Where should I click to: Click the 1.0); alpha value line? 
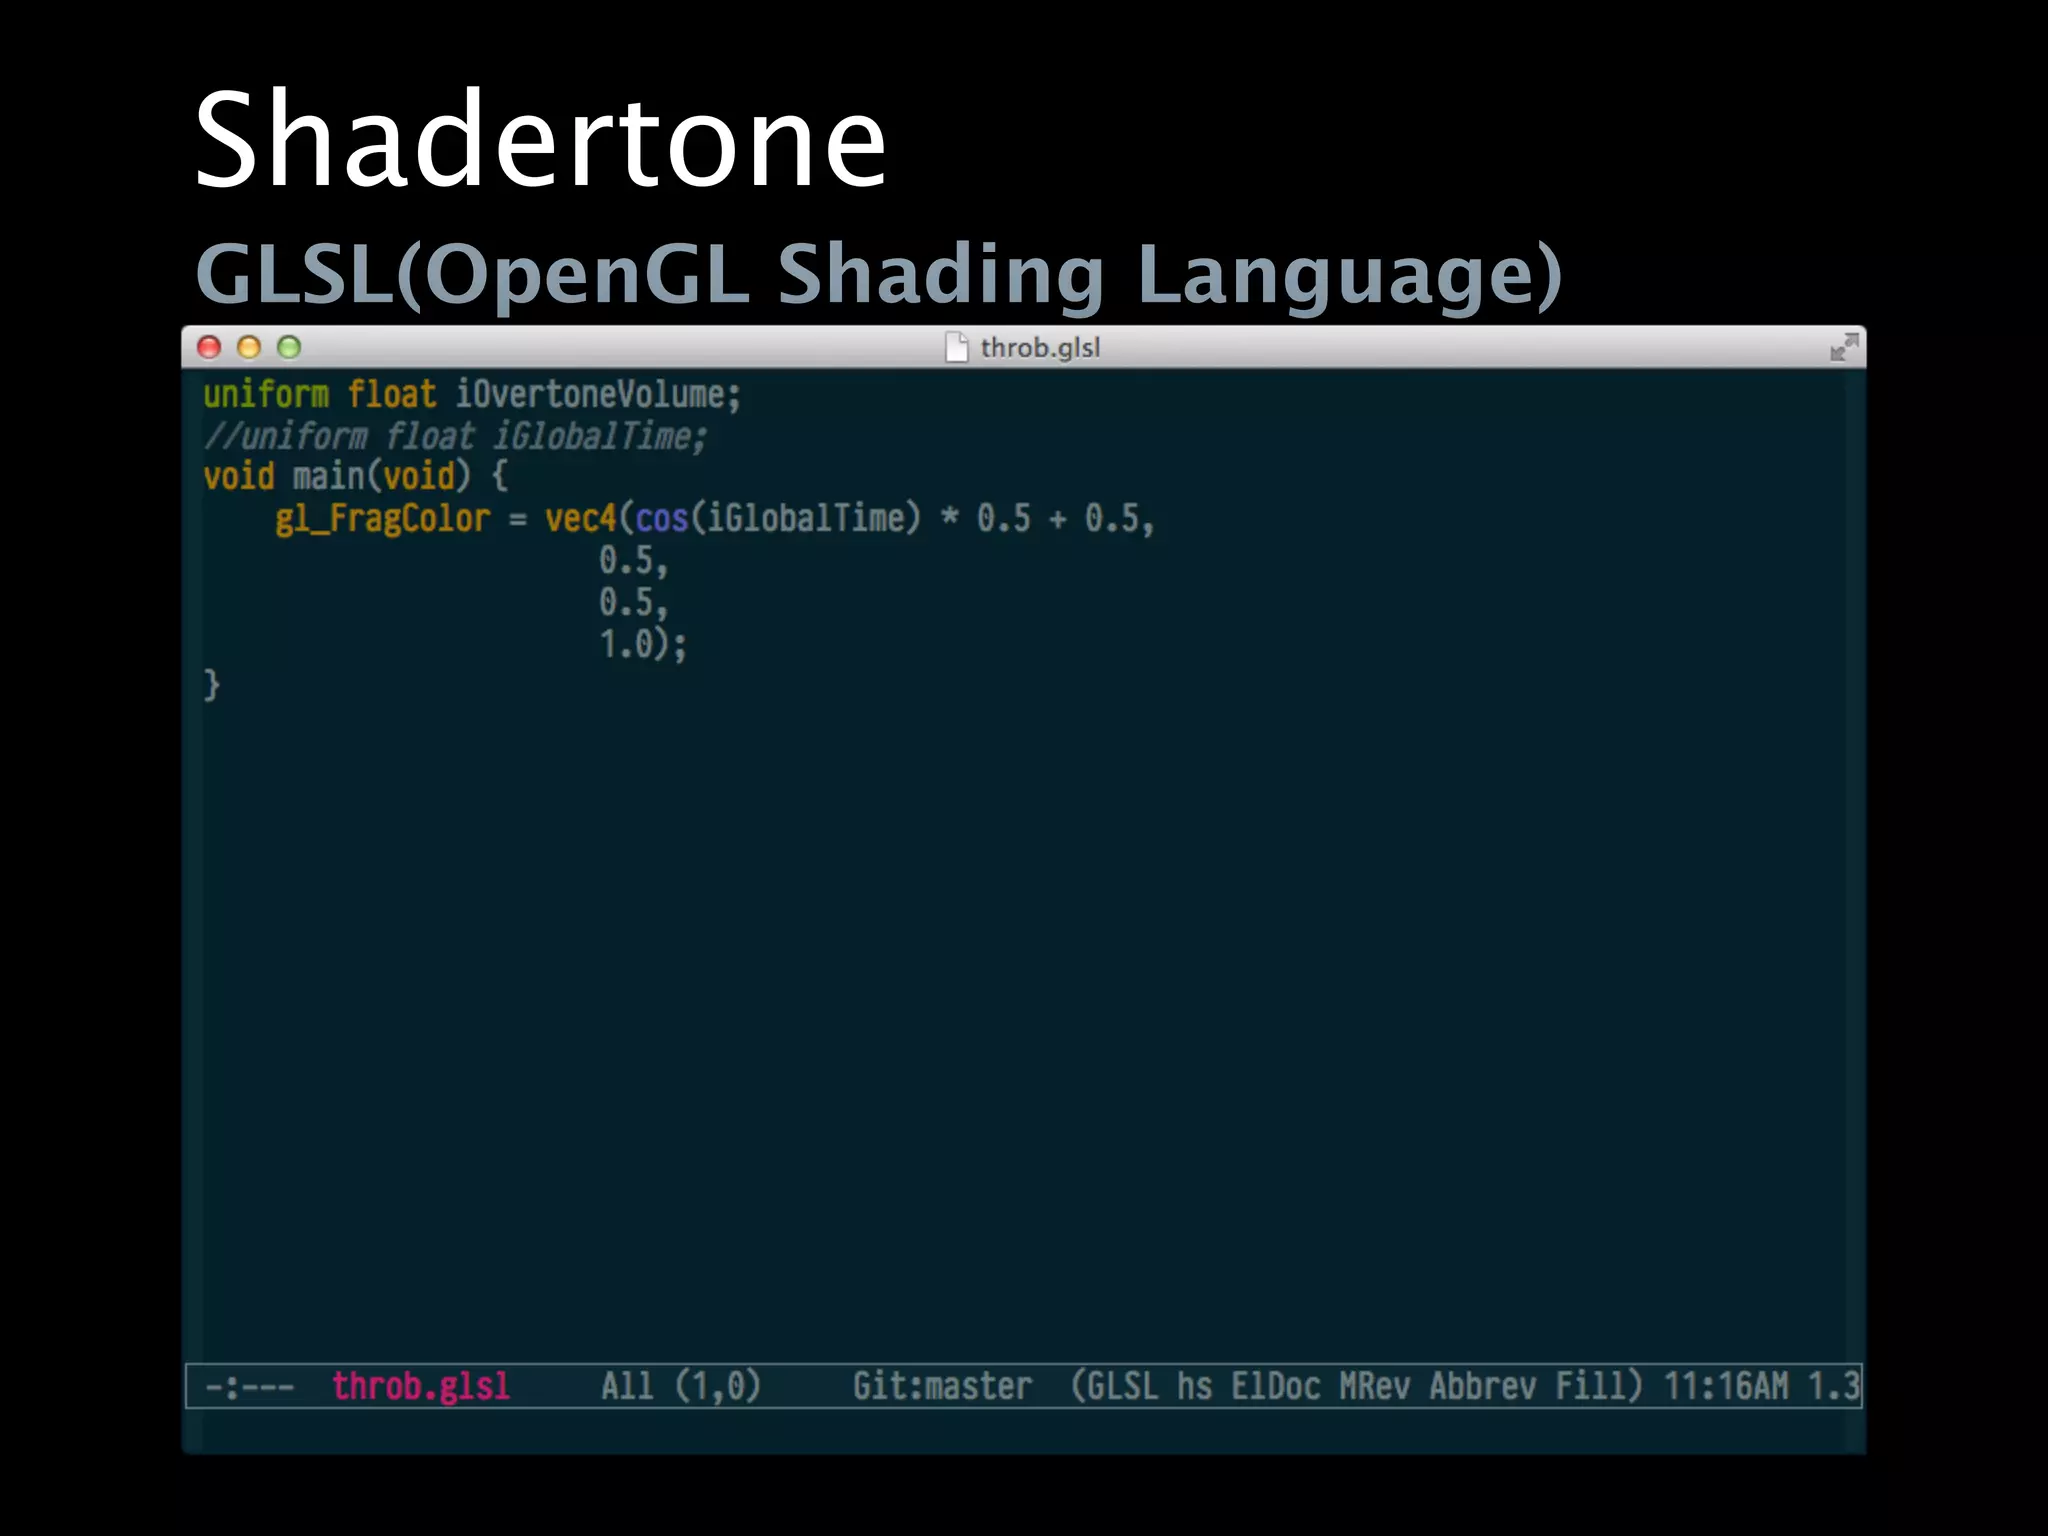[643, 644]
